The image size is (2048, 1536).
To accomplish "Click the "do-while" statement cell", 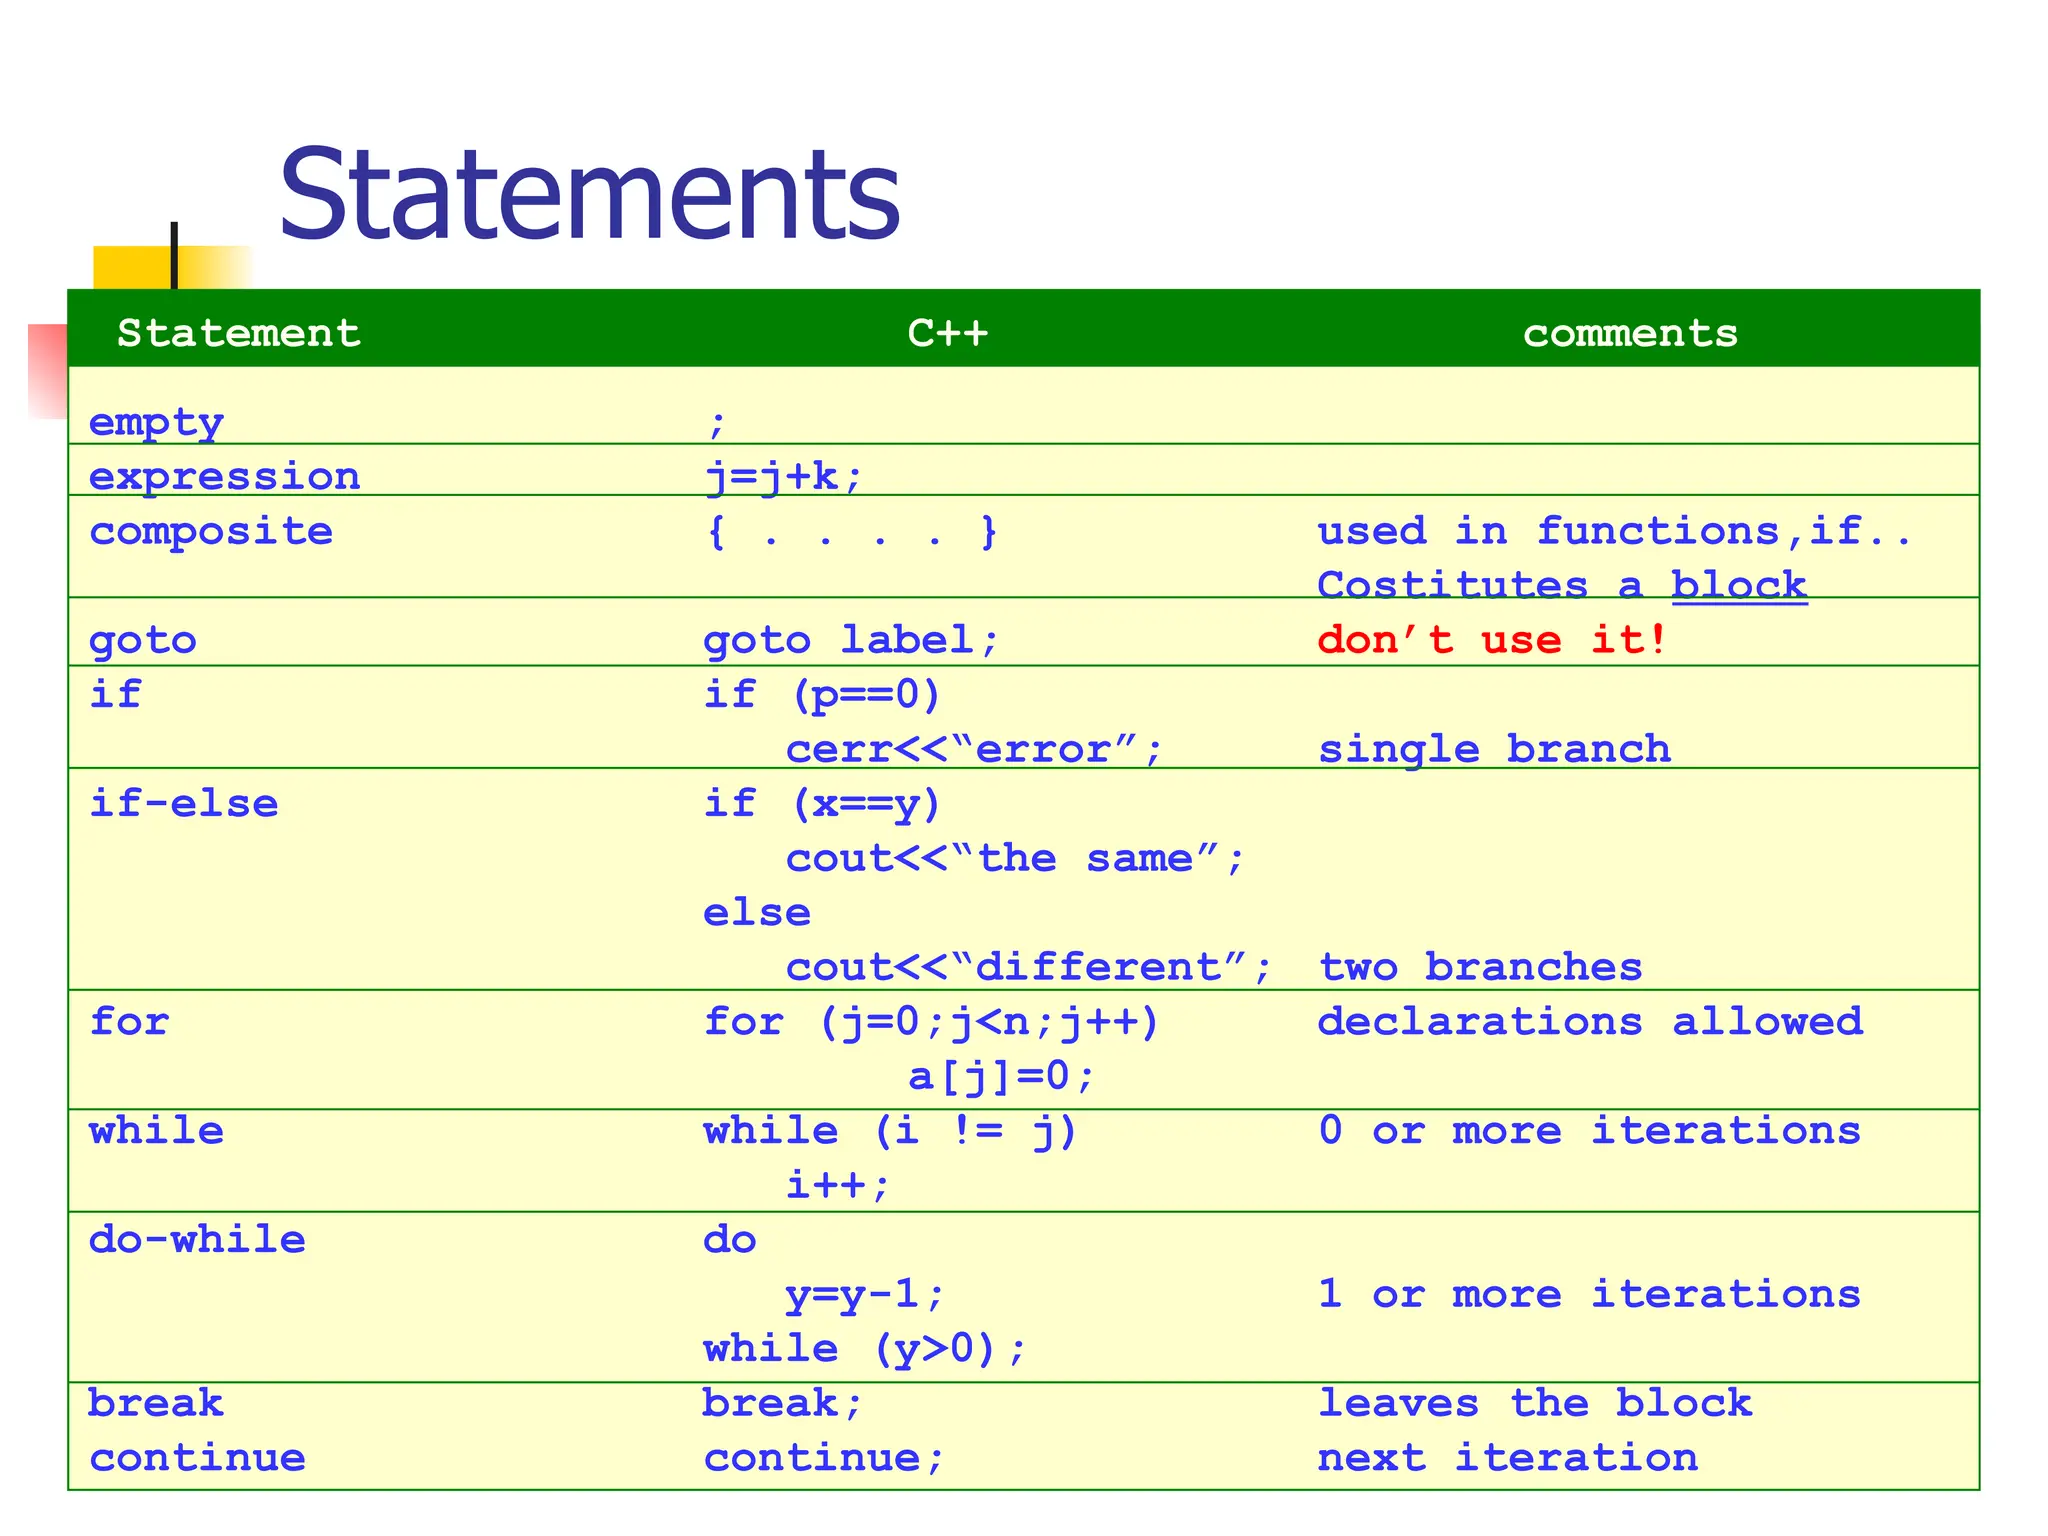I will click(x=197, y=1240).
